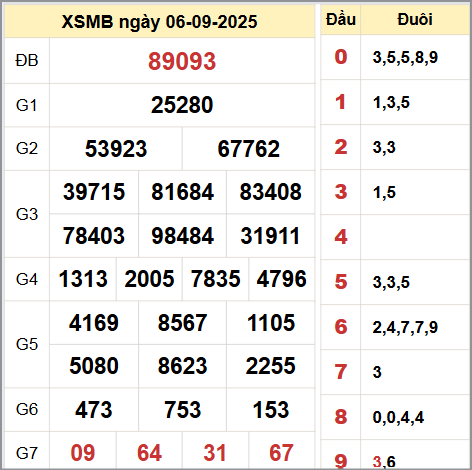This screenshot has height=470, width=472.
Task: Click G2 result 53923
Action: 116,149
